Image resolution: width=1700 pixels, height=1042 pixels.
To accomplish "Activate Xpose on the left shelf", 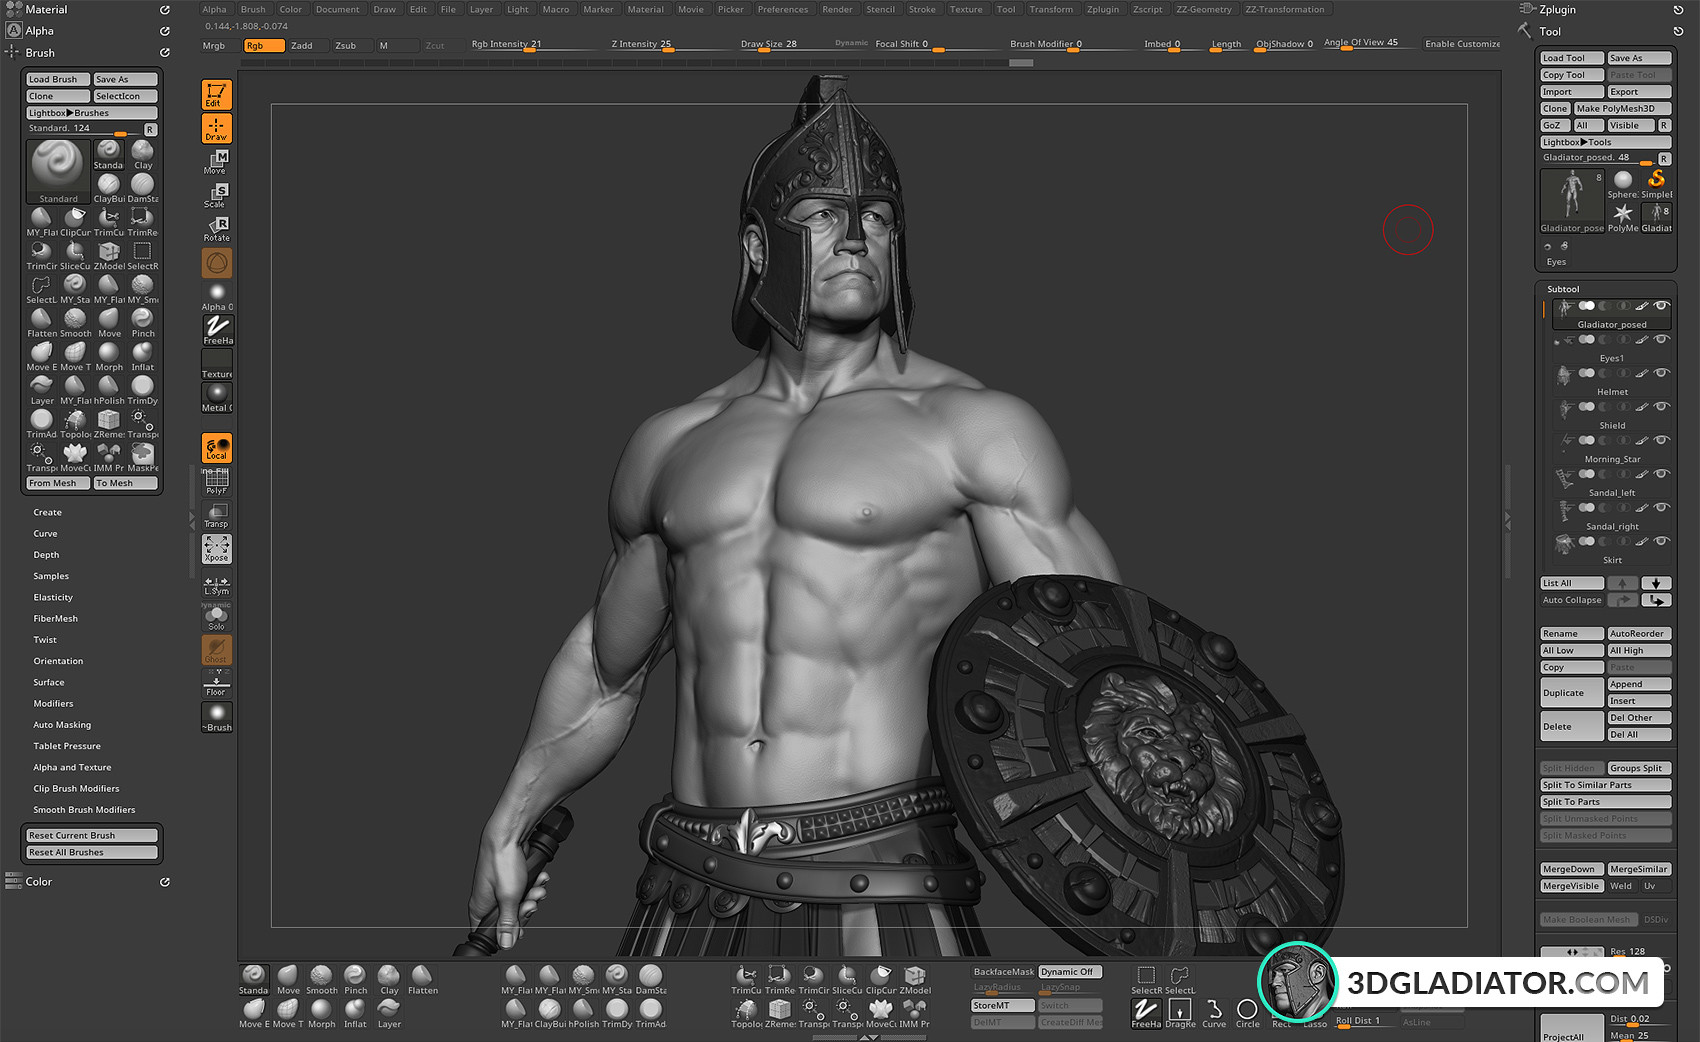I will 215,547.
